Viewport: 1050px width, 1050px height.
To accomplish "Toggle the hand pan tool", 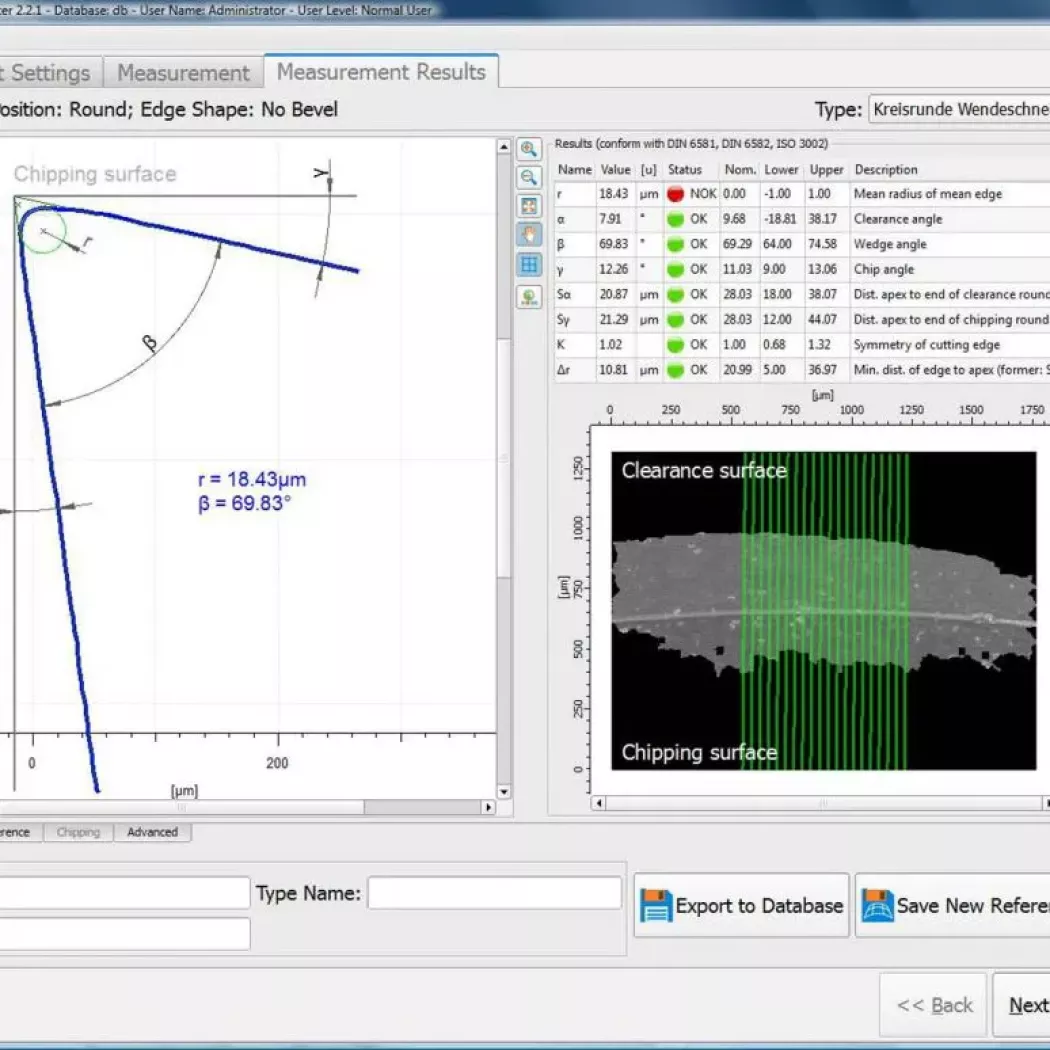I will 529,235.
